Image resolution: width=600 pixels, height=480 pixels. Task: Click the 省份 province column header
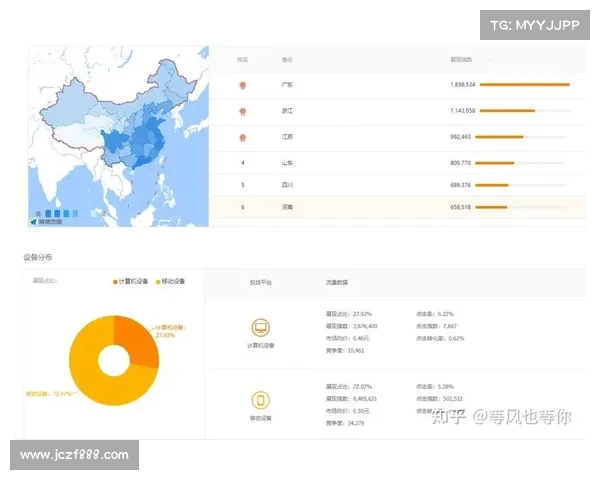tap(287, 60)
